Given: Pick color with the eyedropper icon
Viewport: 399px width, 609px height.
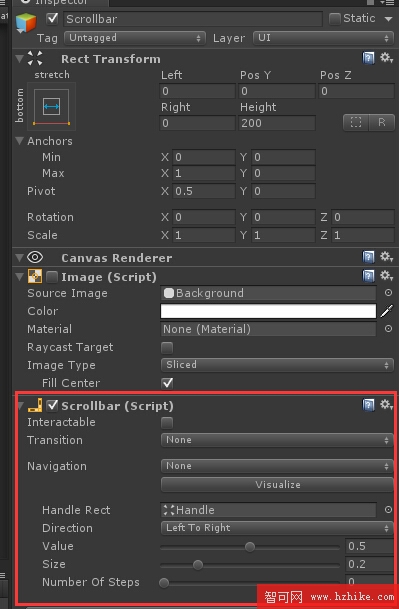Looking at the screenshot, I should tap(387, 311).
